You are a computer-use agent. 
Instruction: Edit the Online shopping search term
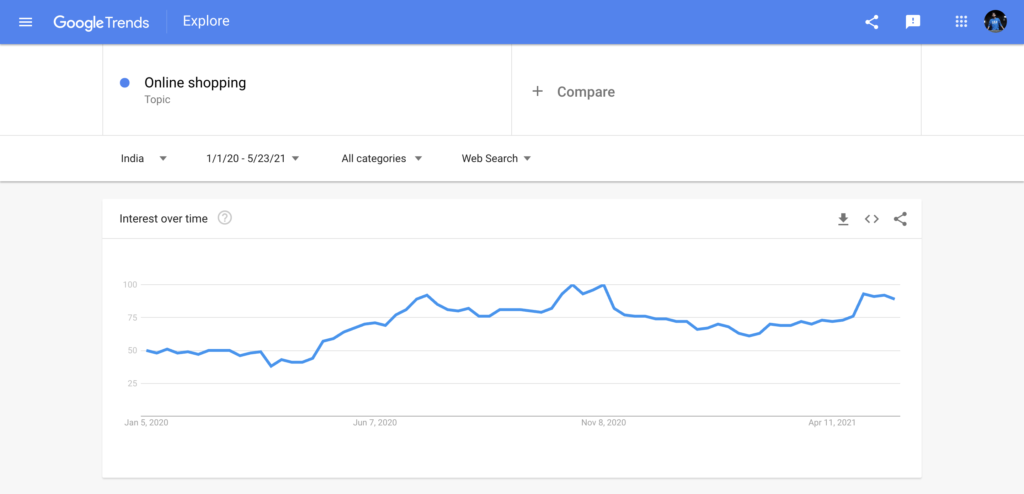195,83
